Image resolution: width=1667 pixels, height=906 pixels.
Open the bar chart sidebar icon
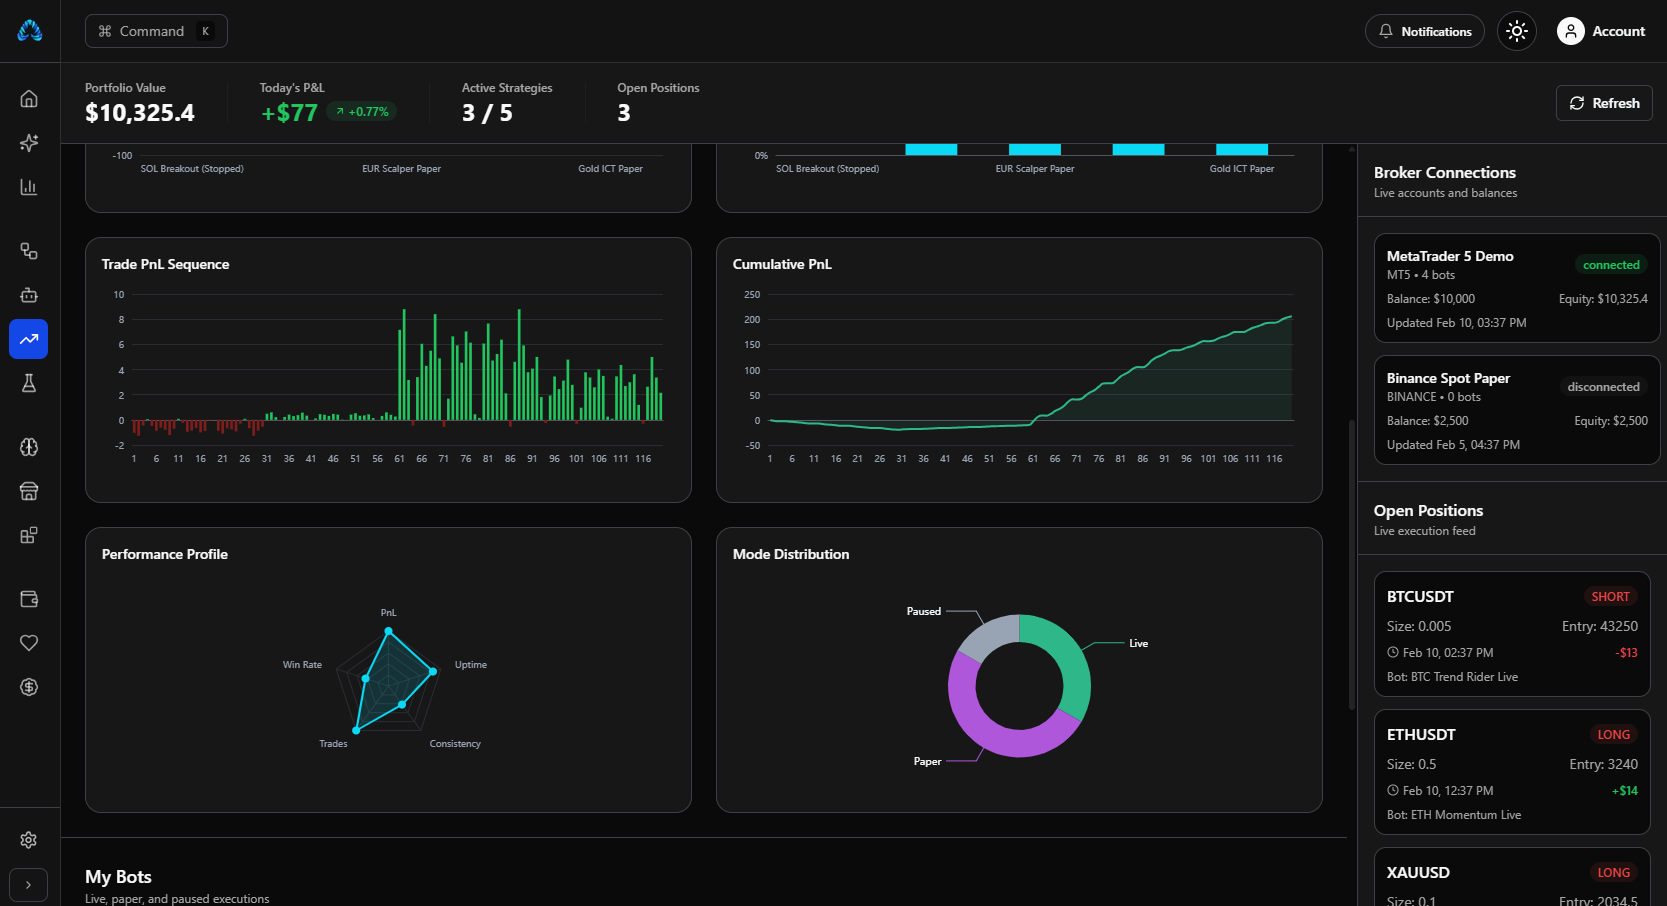click(x=29, y=187)
